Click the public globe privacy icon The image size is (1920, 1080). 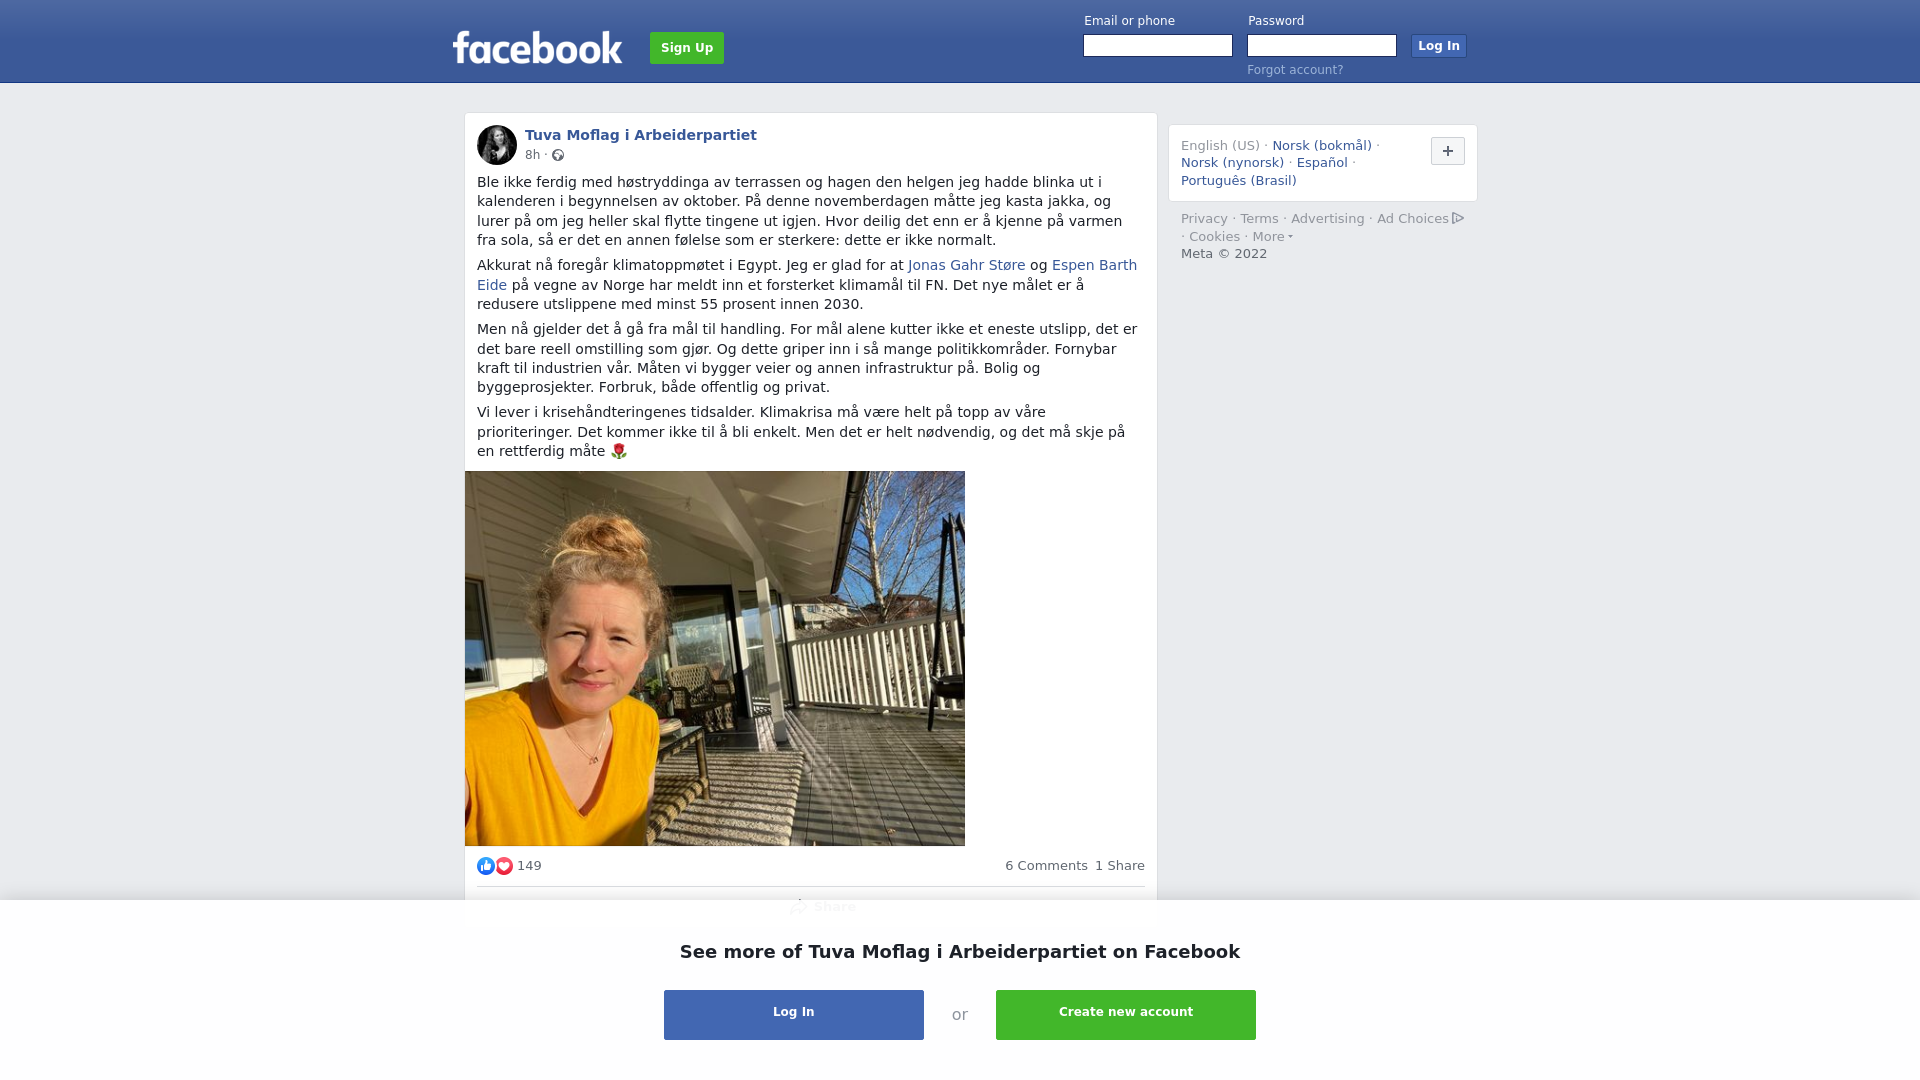click(558, 155)
